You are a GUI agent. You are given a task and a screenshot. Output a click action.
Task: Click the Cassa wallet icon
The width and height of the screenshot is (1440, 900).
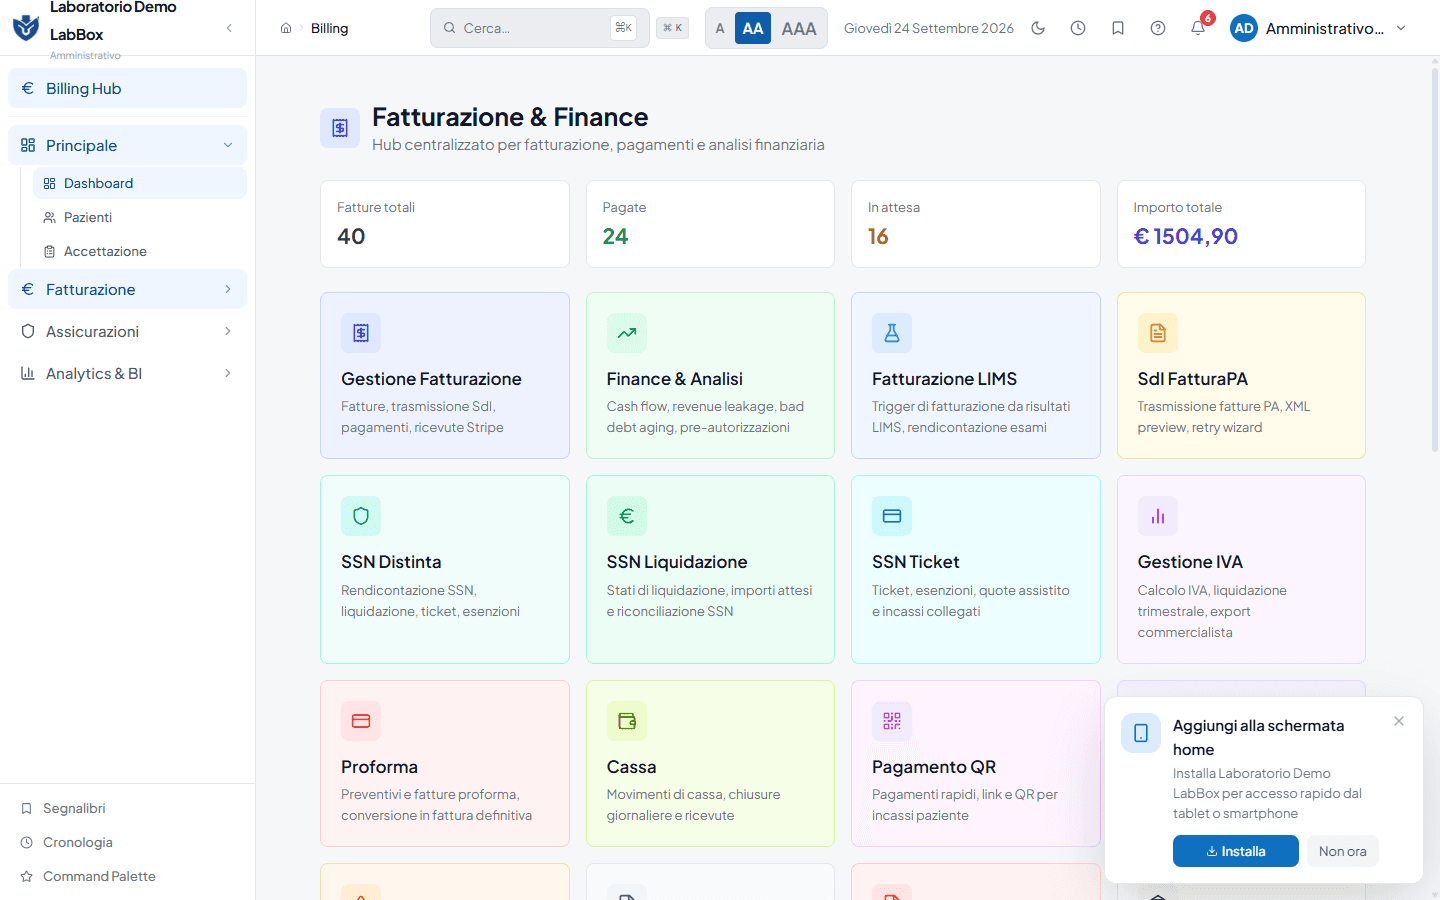pyautogui.click(x=627, y=721)
